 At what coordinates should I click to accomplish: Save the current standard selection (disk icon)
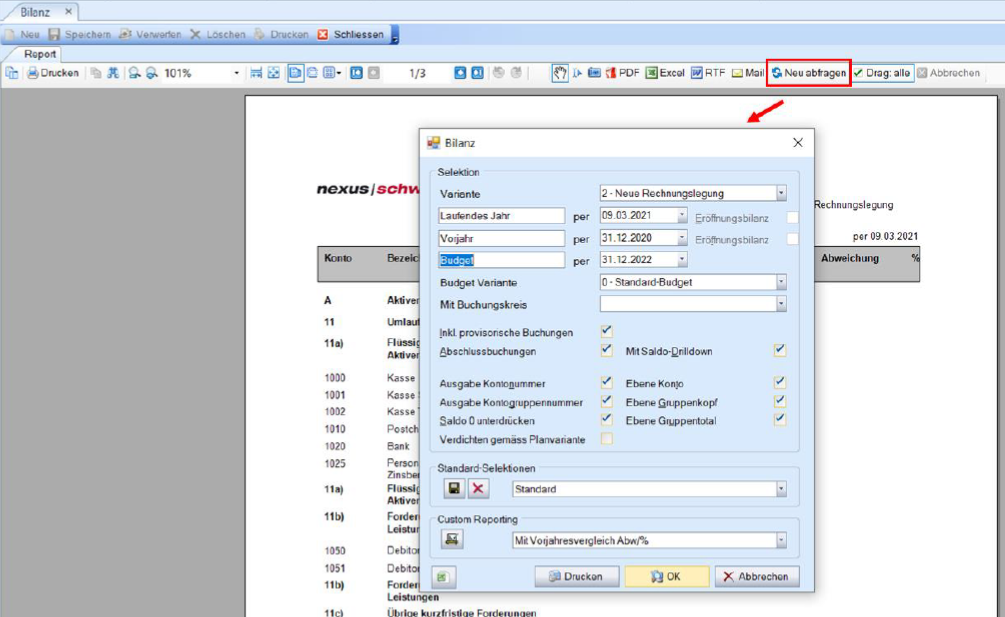click(454, 489)
